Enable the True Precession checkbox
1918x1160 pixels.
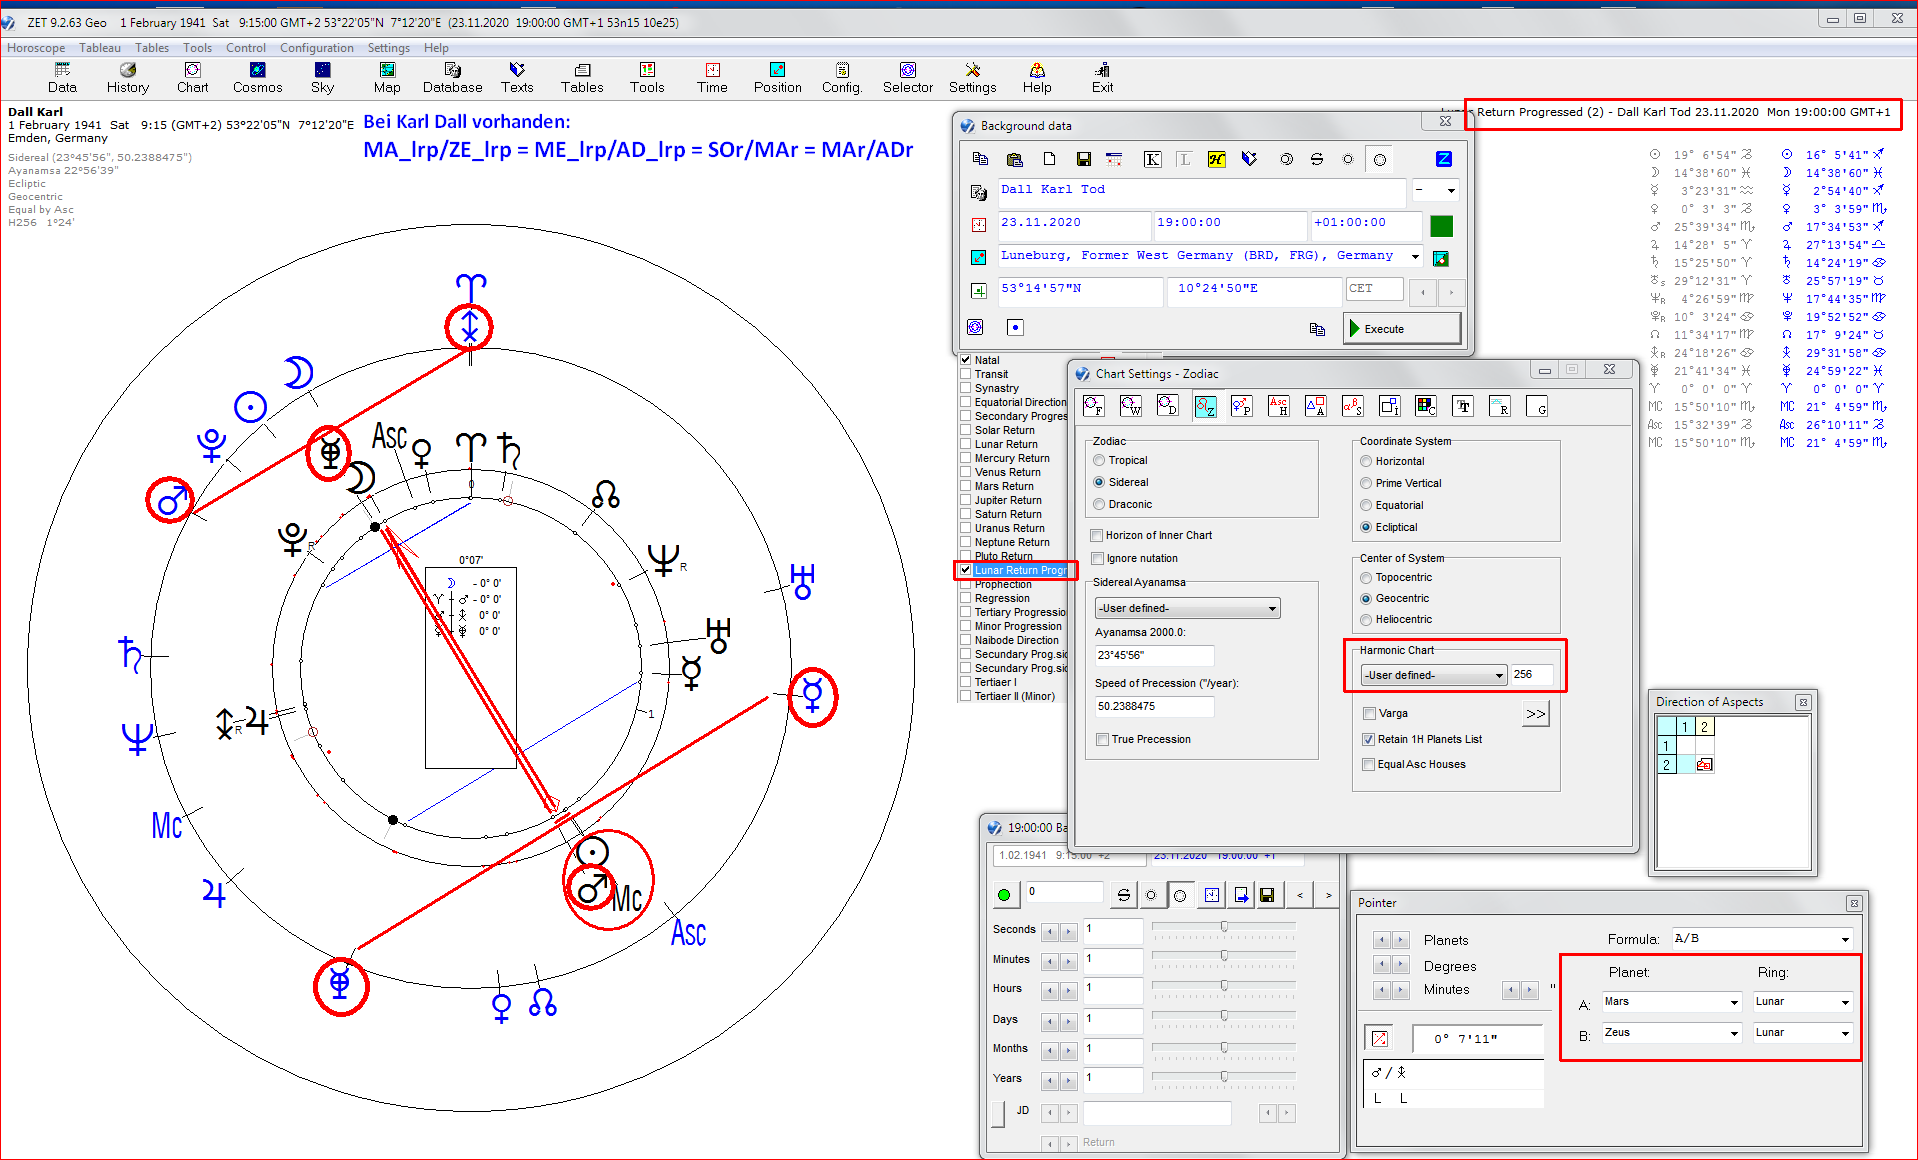tap(1102, 739)
